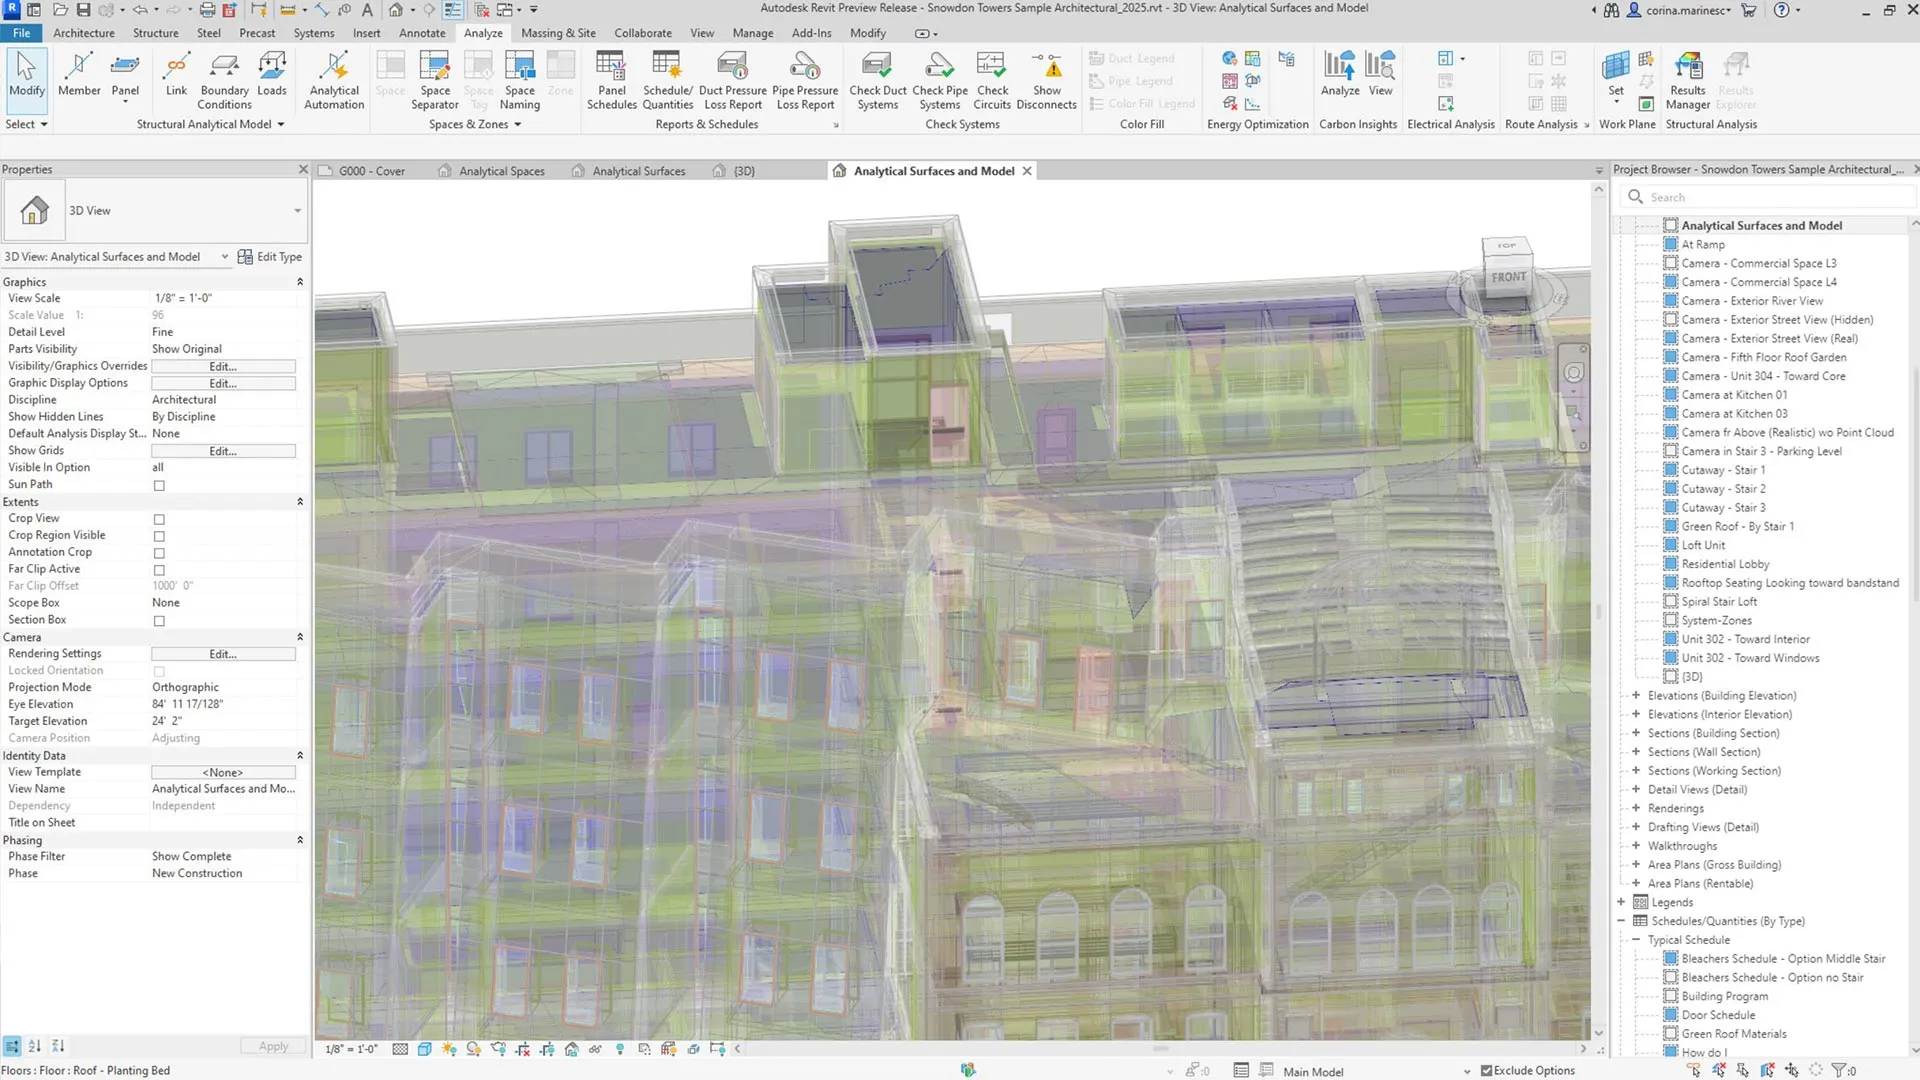Click the Project Browser search field

pos(1770,197)
